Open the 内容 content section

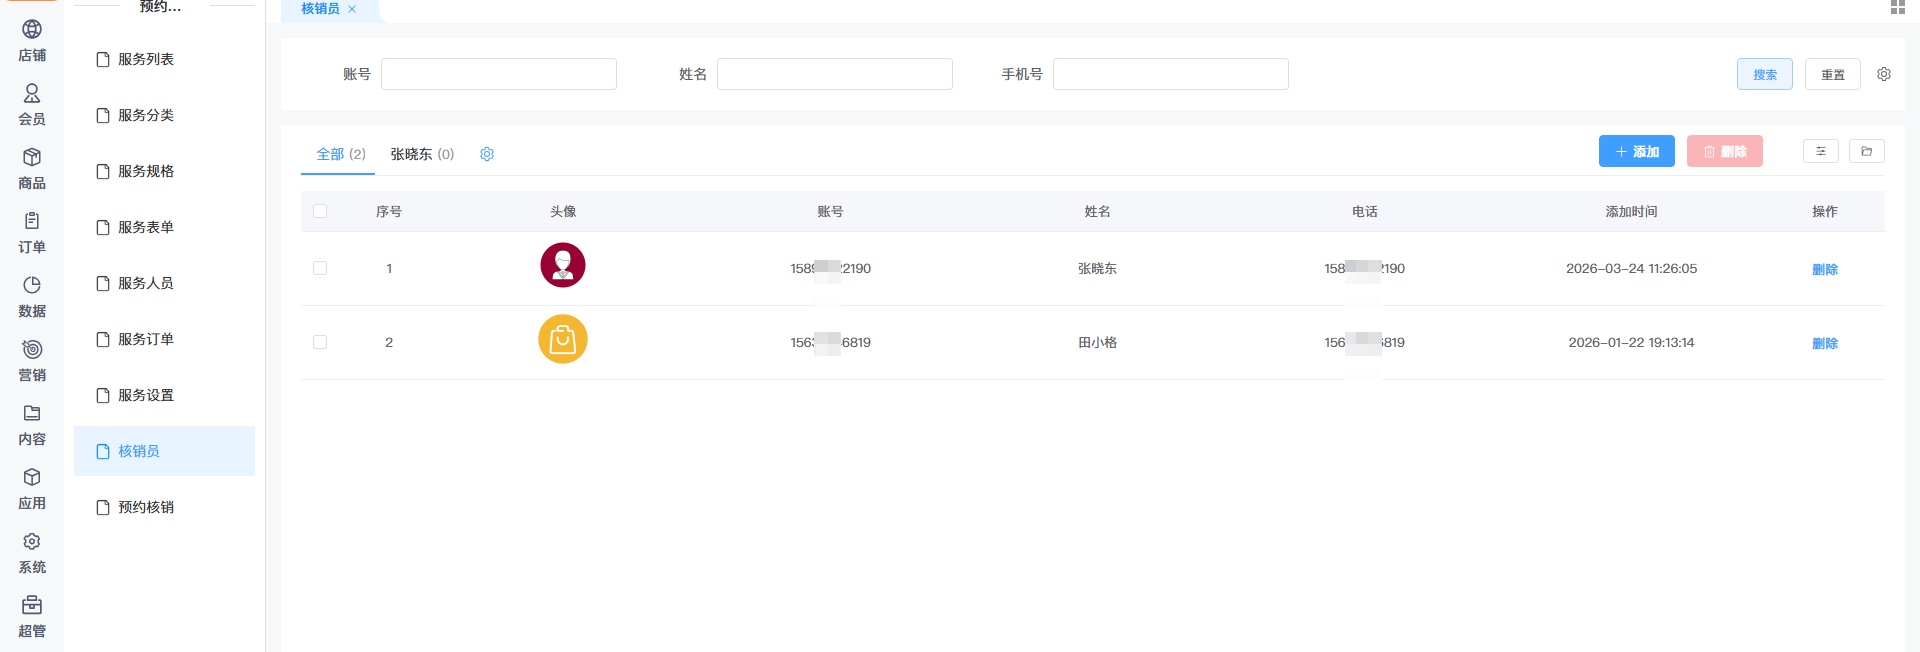click(x=32, y=425)
